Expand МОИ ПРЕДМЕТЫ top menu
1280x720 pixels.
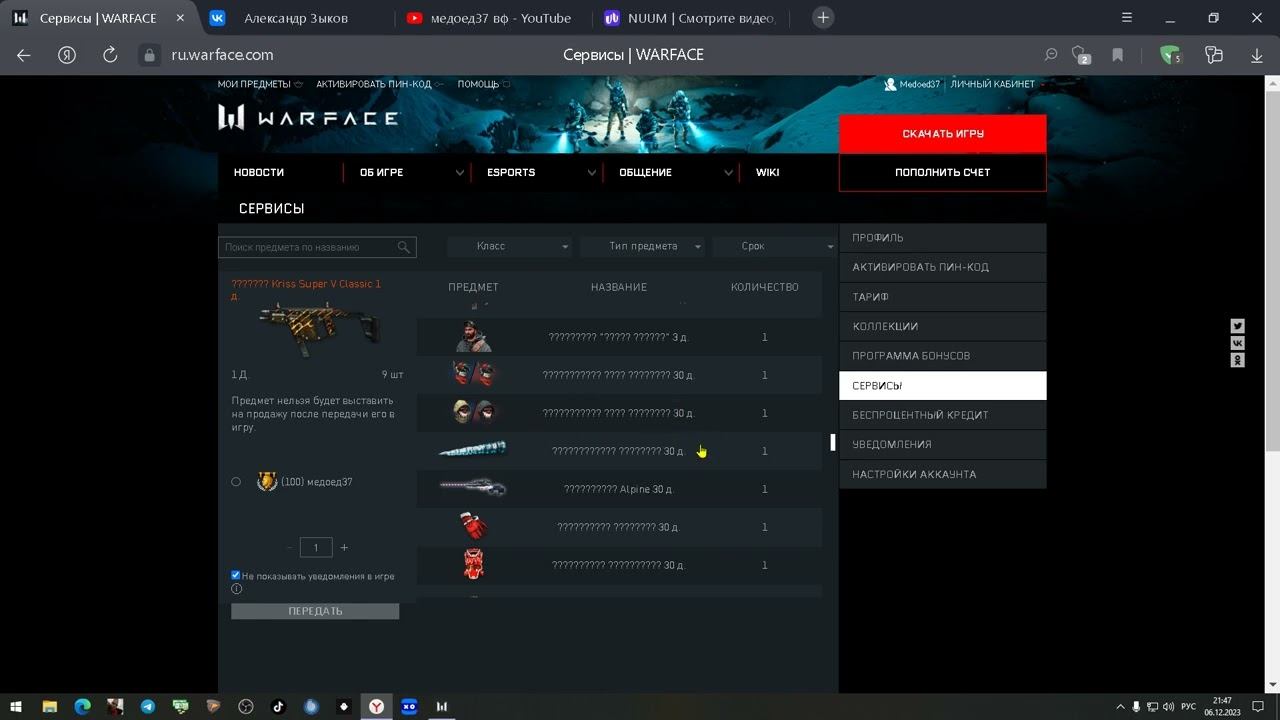click(260, 84)
